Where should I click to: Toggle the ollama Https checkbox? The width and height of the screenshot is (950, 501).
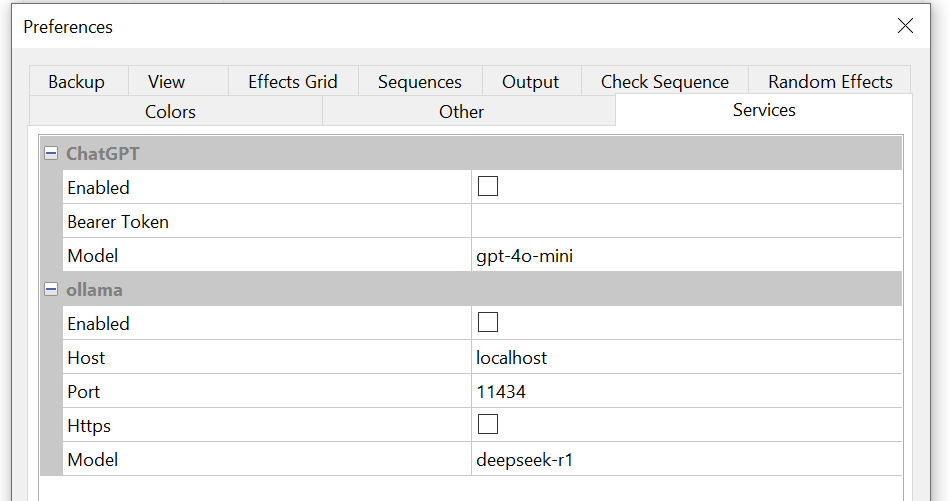[x=488, y=424]
